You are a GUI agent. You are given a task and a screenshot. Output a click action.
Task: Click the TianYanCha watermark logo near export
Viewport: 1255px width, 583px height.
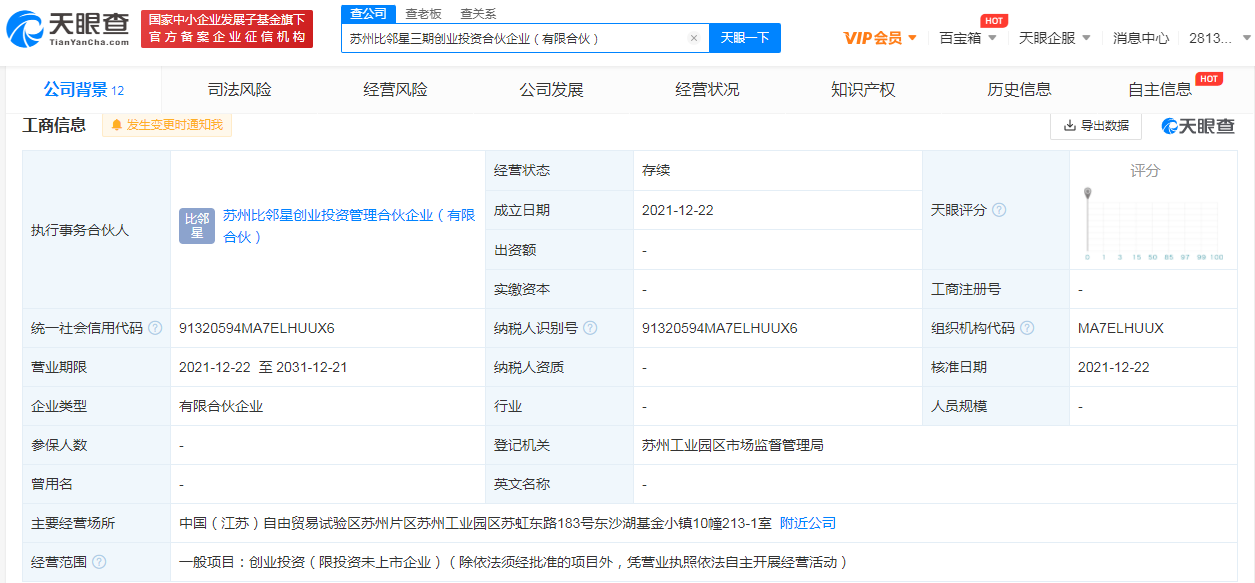[x=1198, y=125]
